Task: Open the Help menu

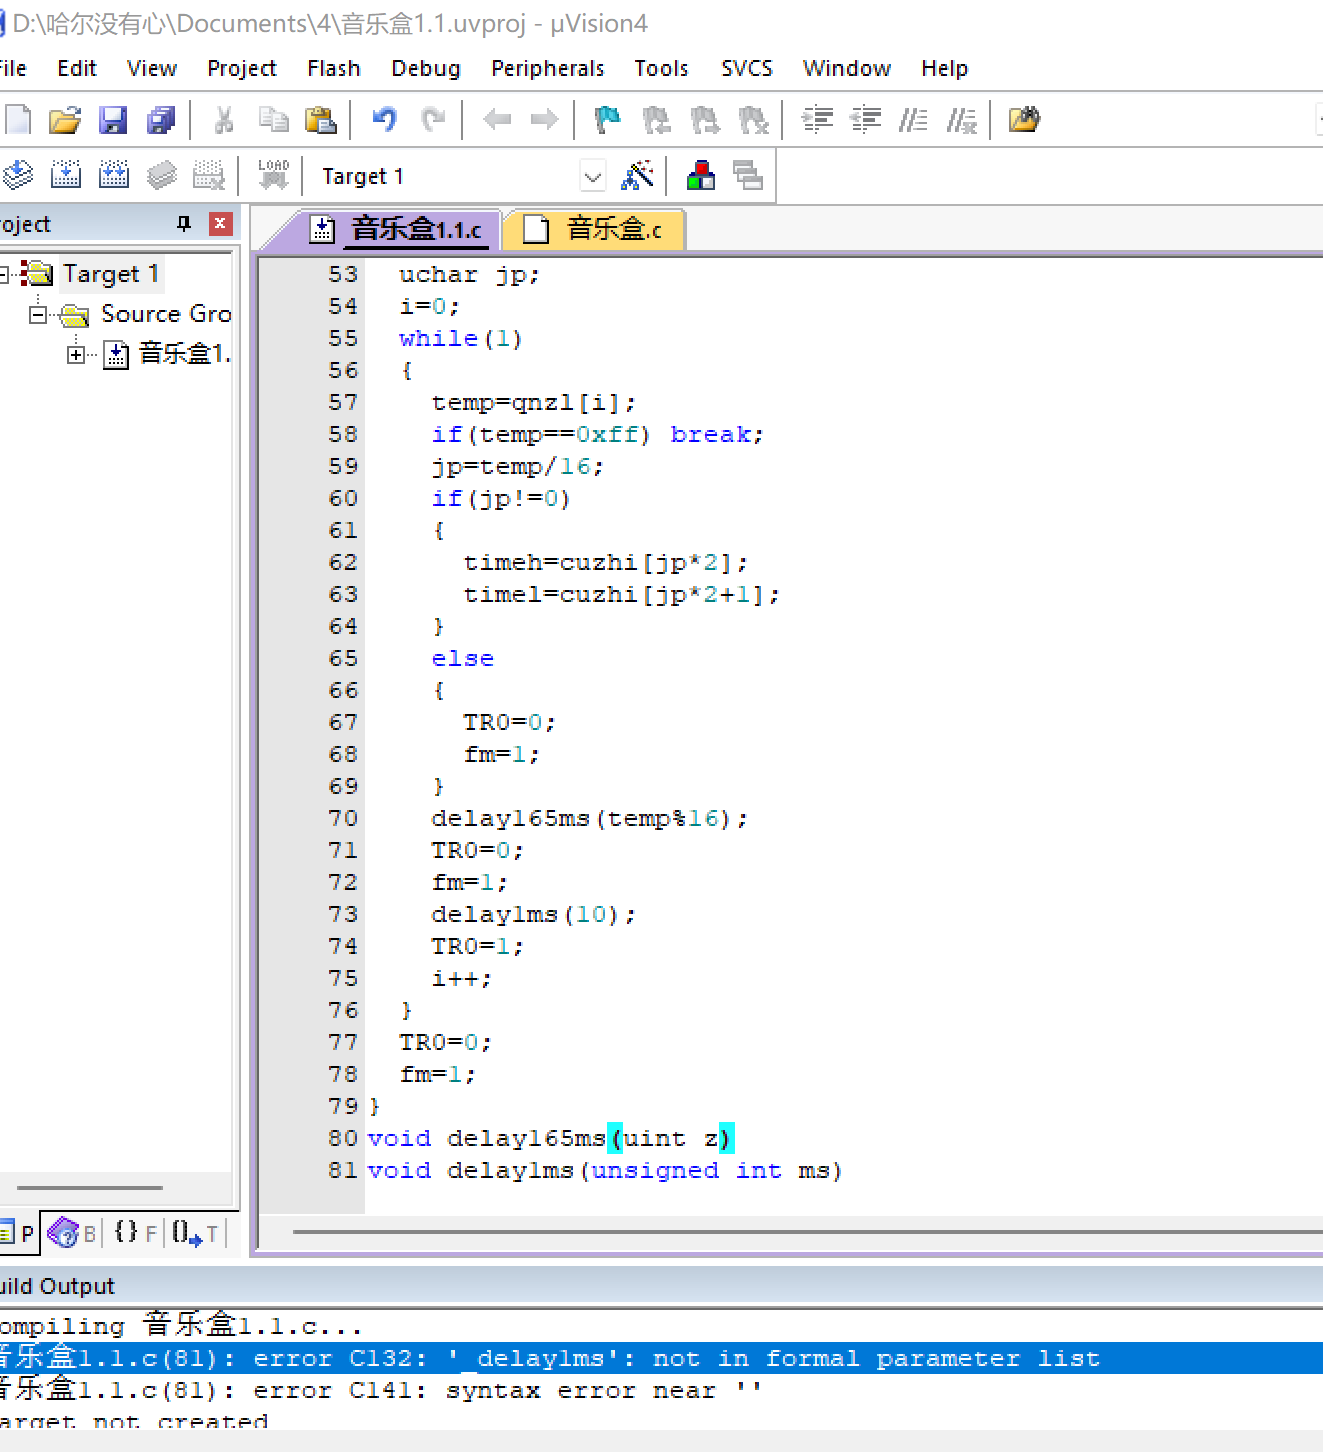Action: [945, 68]
